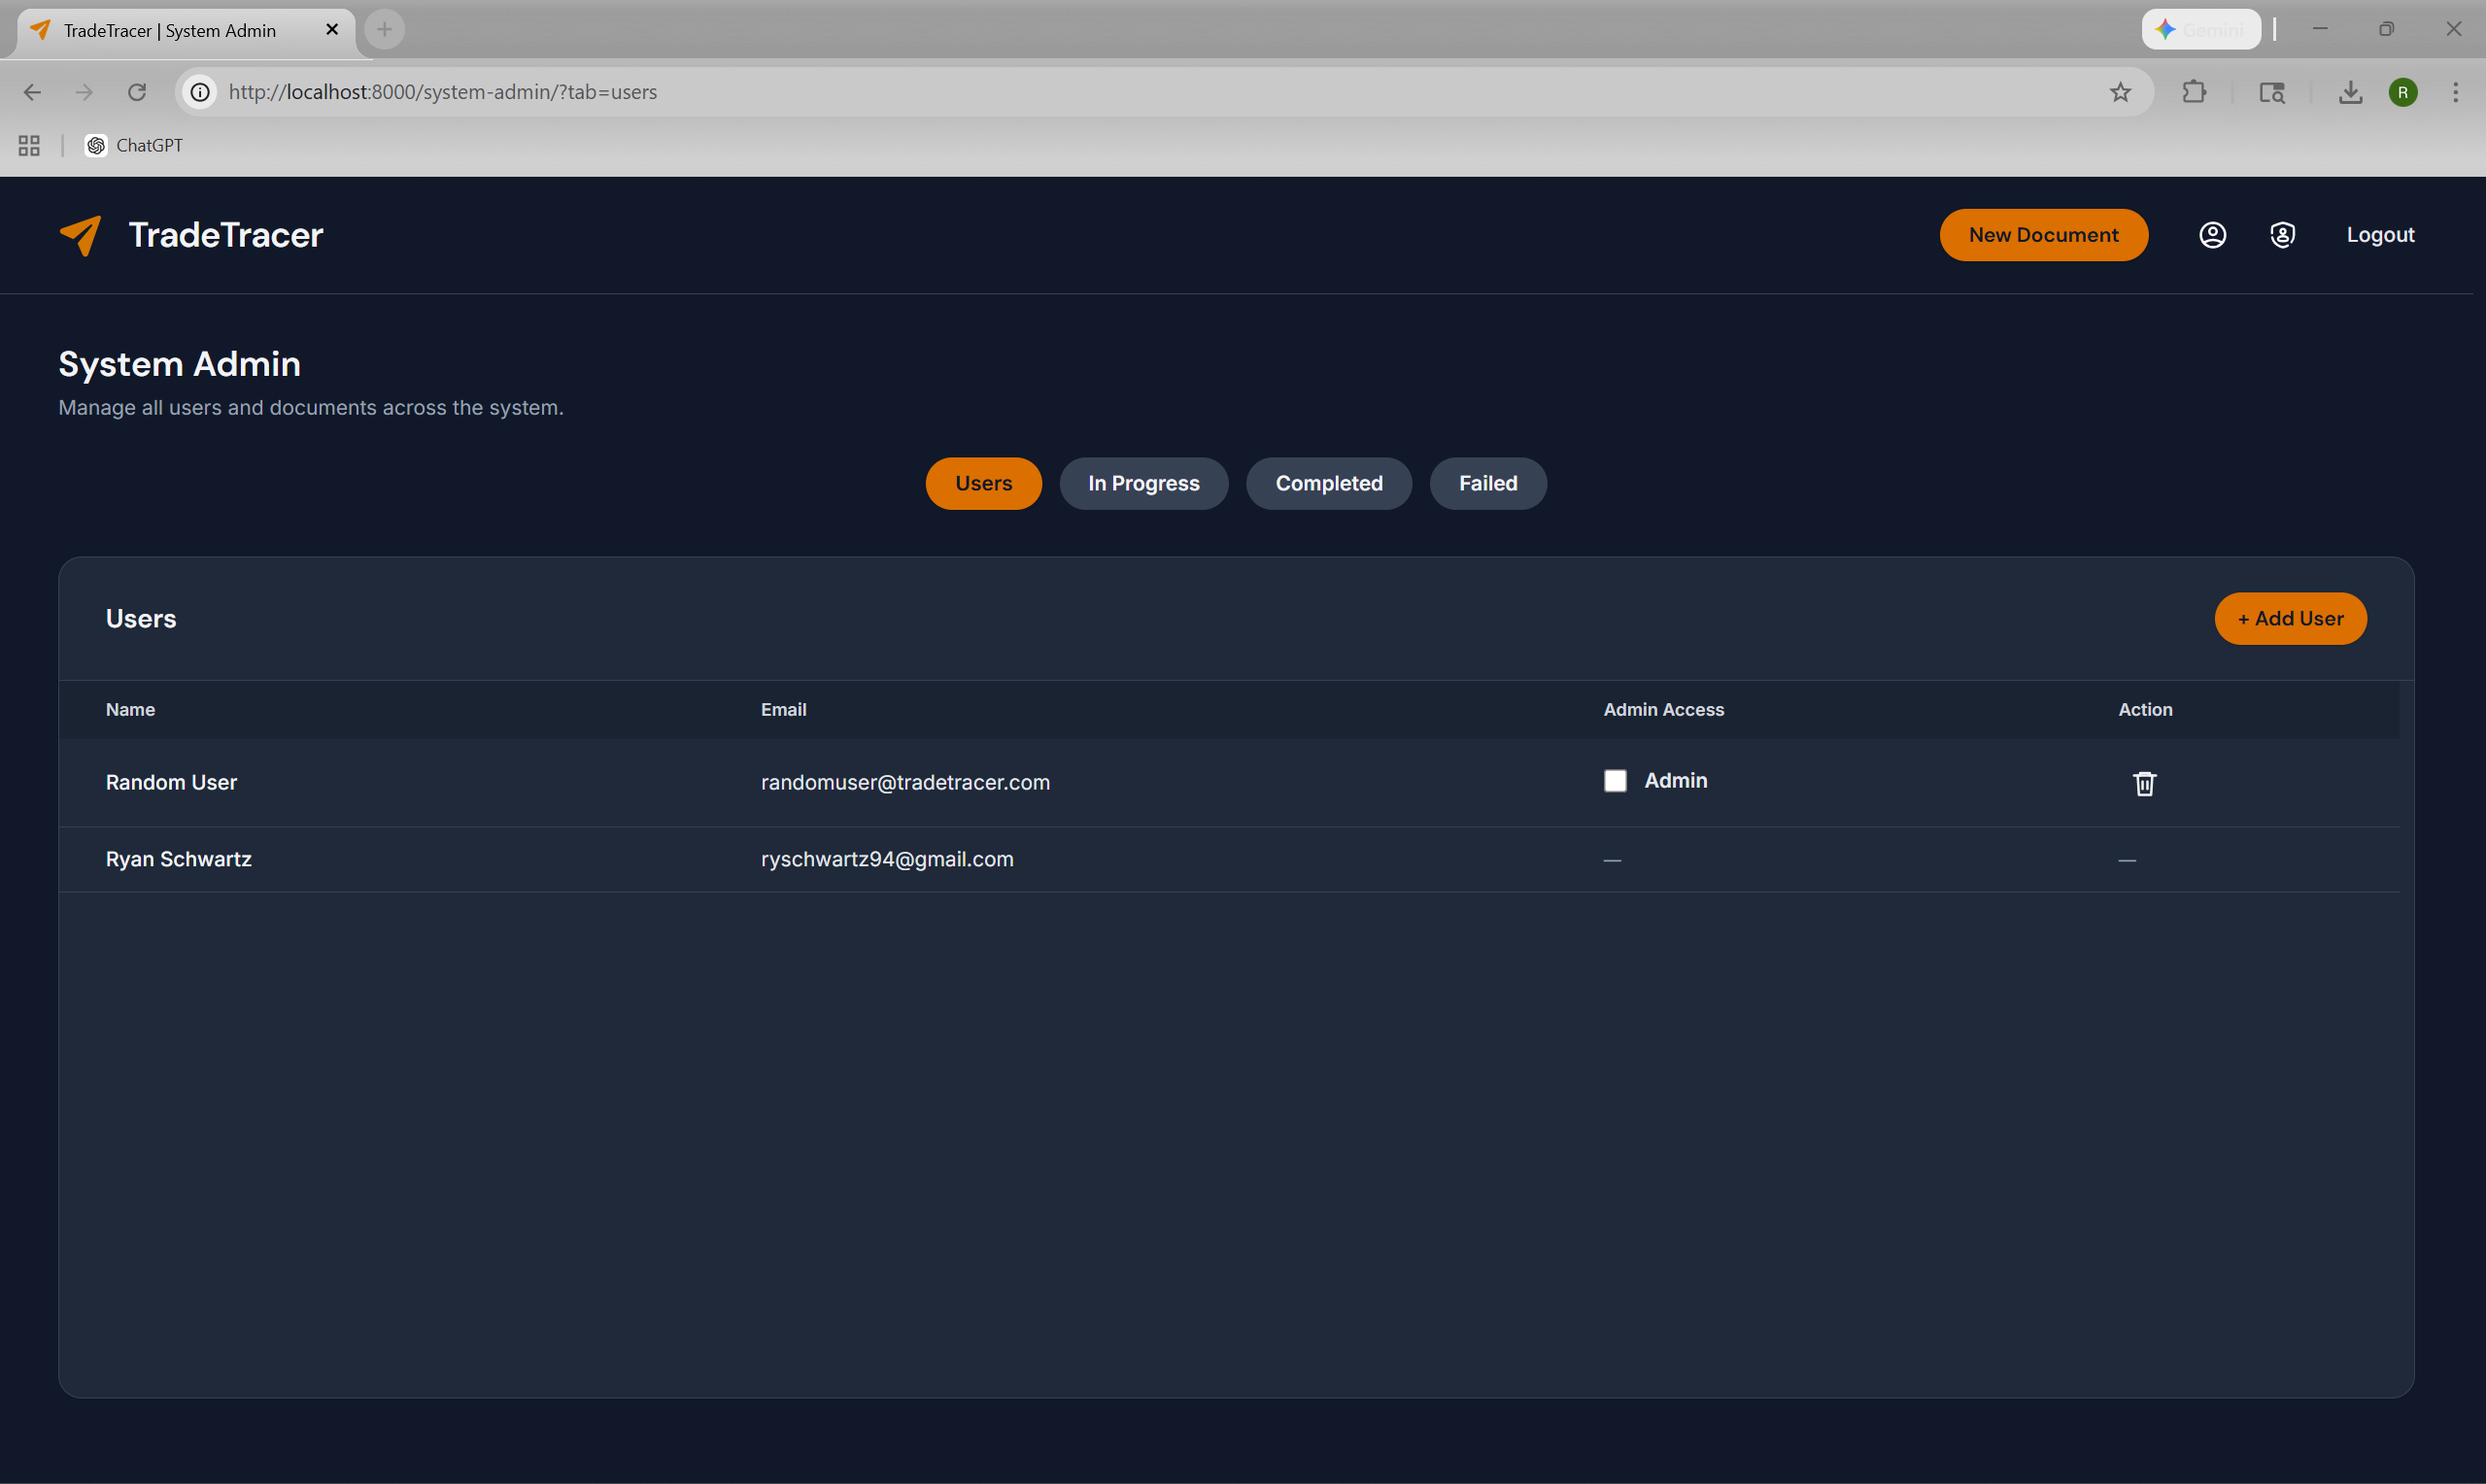Open the system admin shield icon
The height and width of the screenshot is (1484, 2486).
click(2282, 235)
